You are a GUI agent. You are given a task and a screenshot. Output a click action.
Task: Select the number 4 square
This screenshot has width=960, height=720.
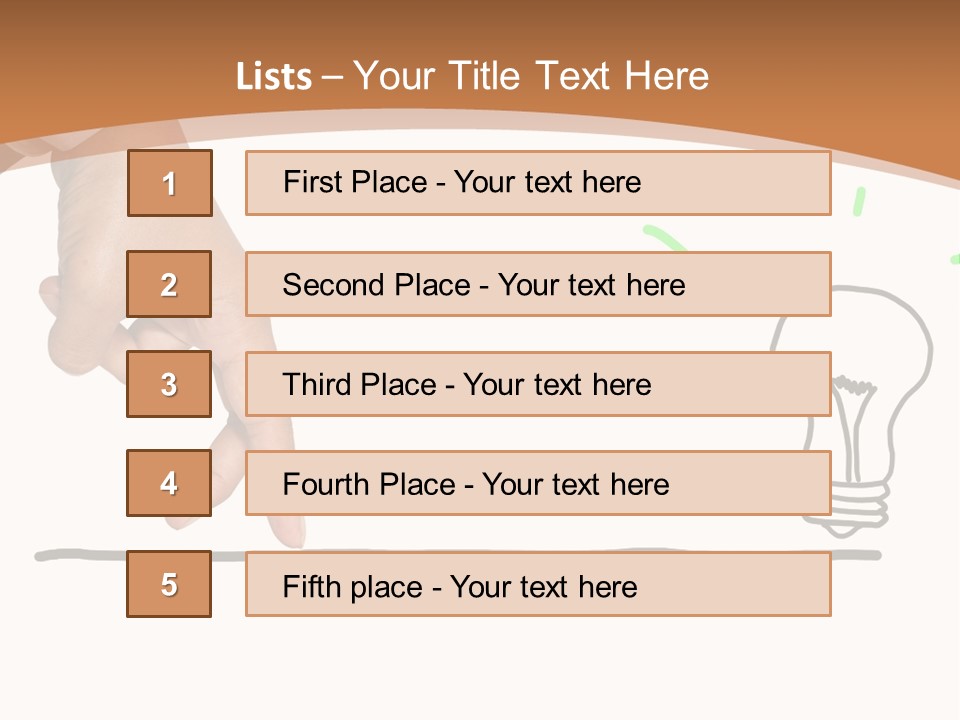(169, 483)
